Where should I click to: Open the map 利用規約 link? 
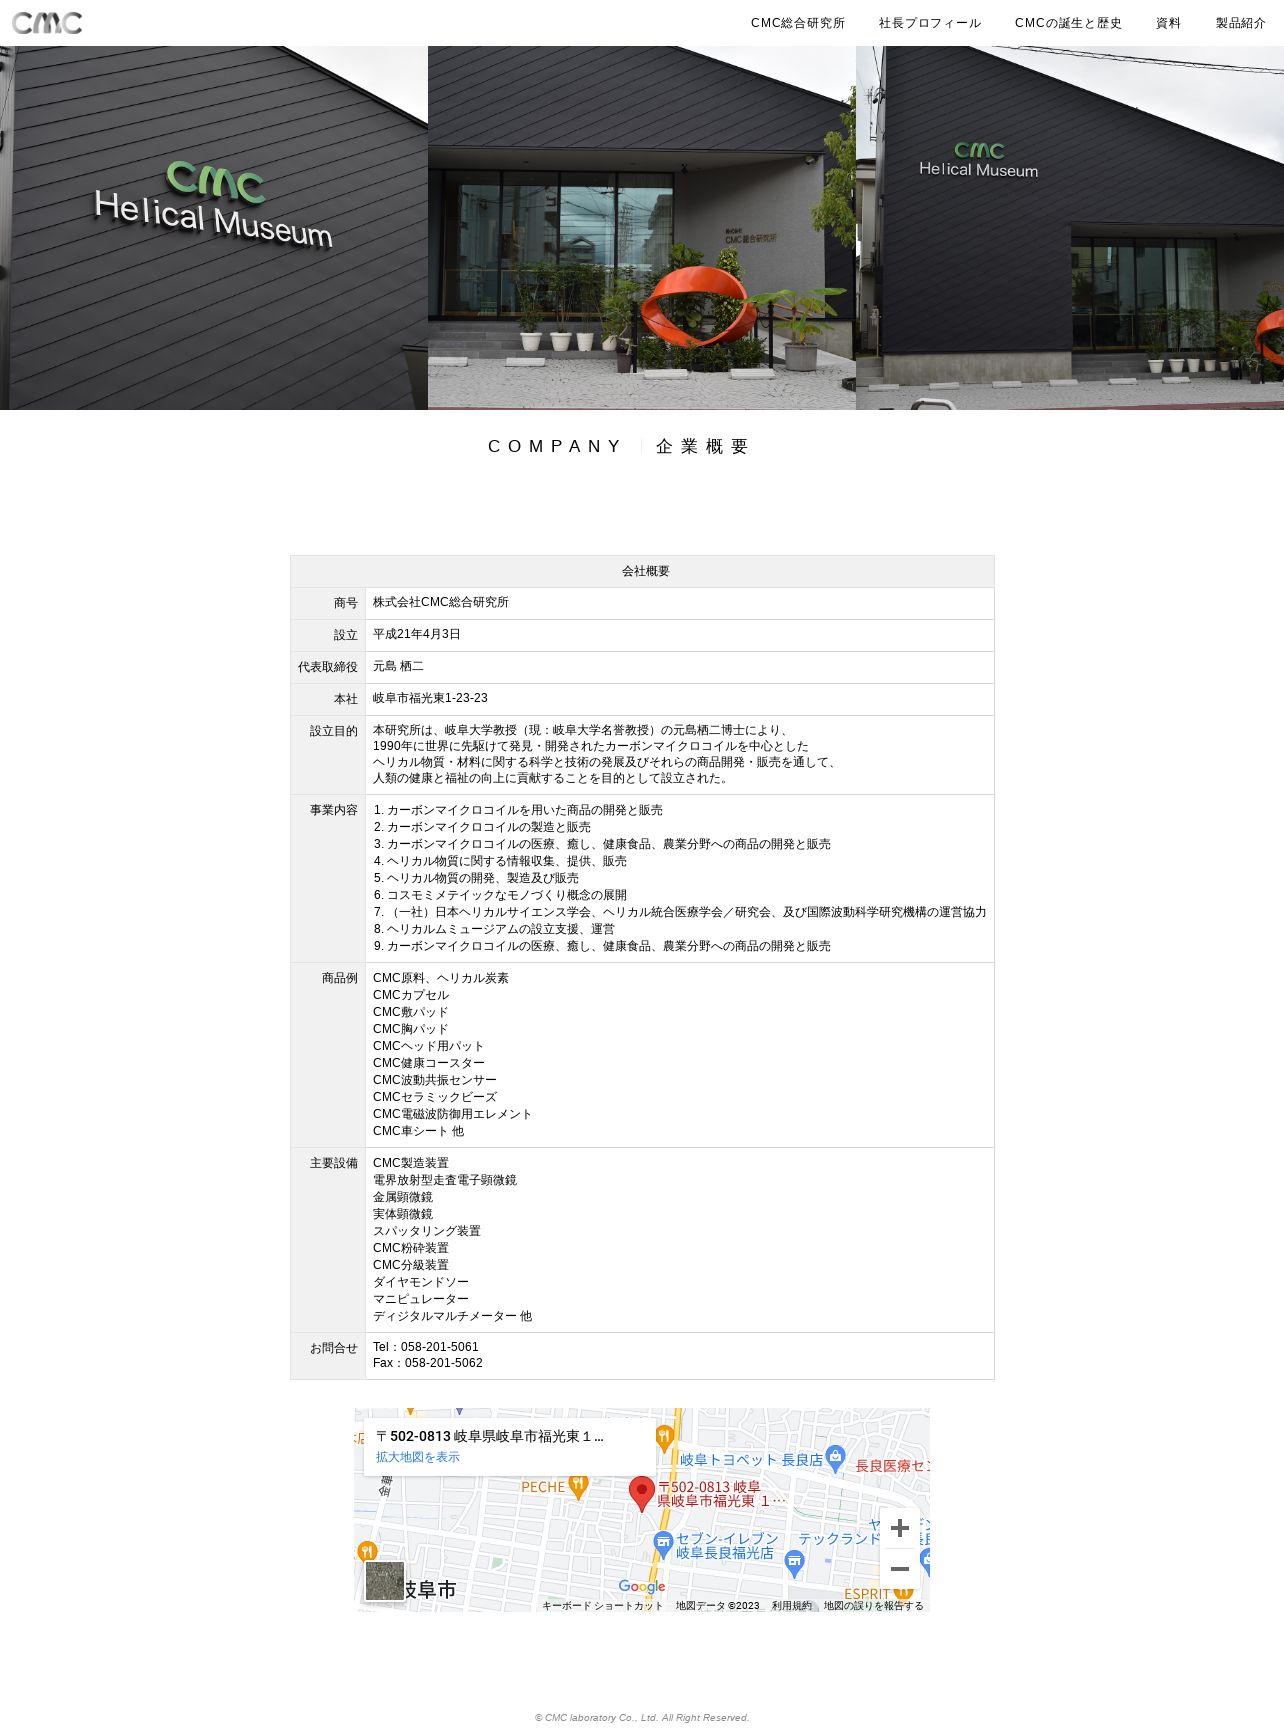(791, 1606)
